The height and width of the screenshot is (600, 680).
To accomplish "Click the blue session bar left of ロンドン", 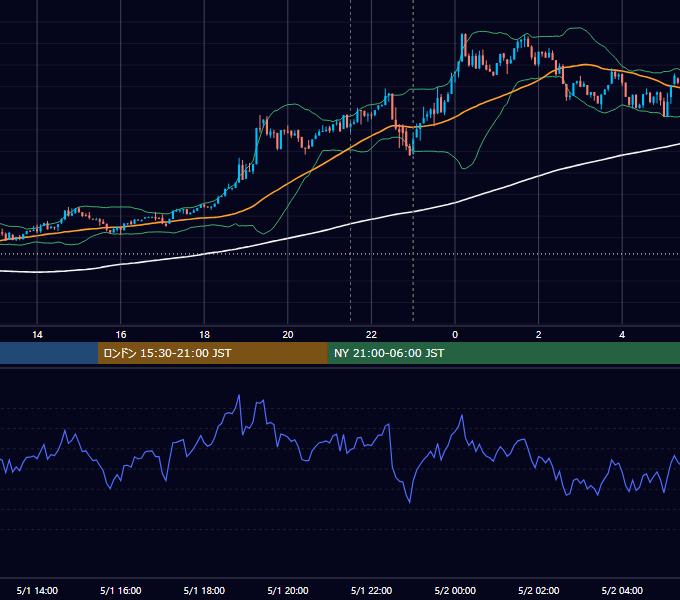I will coord(49,353).
